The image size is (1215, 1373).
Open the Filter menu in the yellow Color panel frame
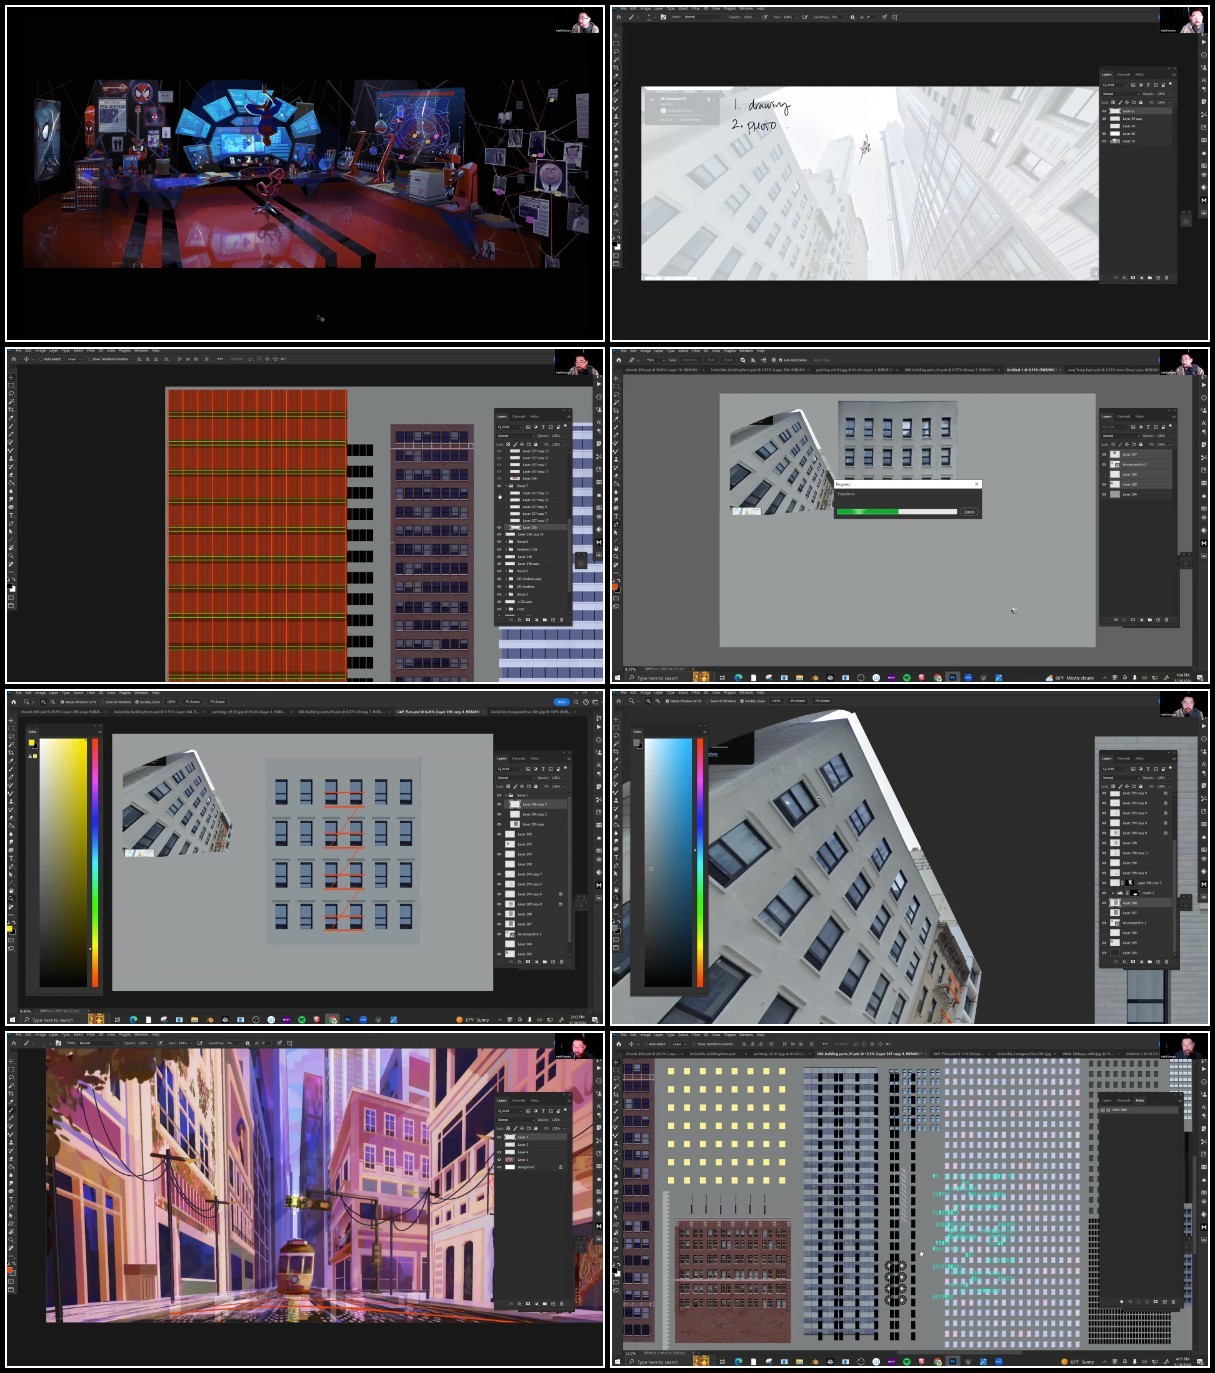[x=91, y=693]
